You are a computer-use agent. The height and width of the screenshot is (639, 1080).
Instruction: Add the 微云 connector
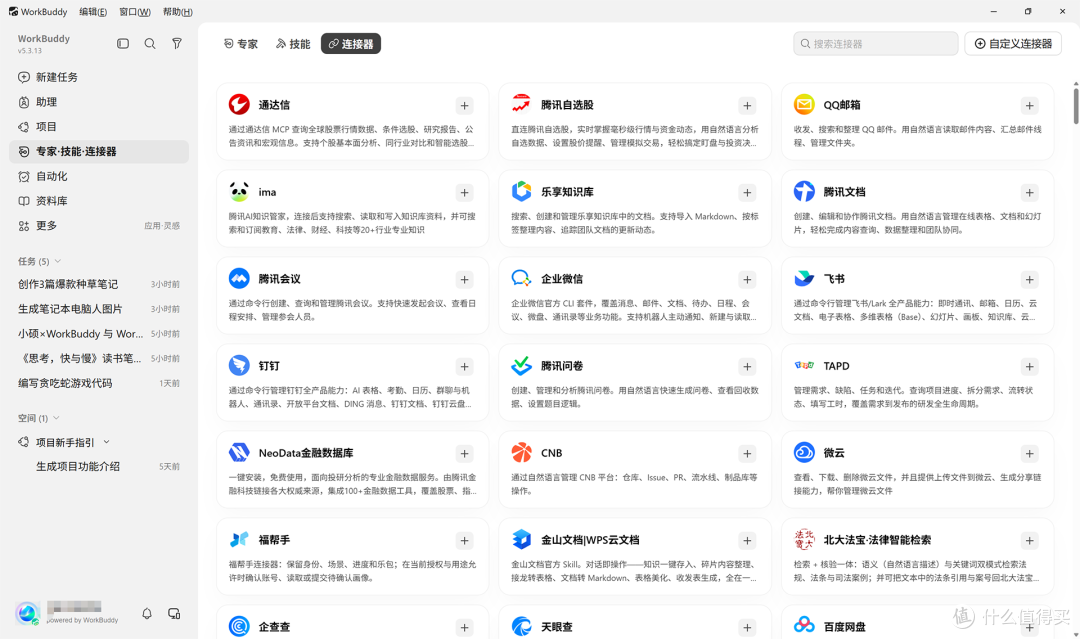(1029, 454)
